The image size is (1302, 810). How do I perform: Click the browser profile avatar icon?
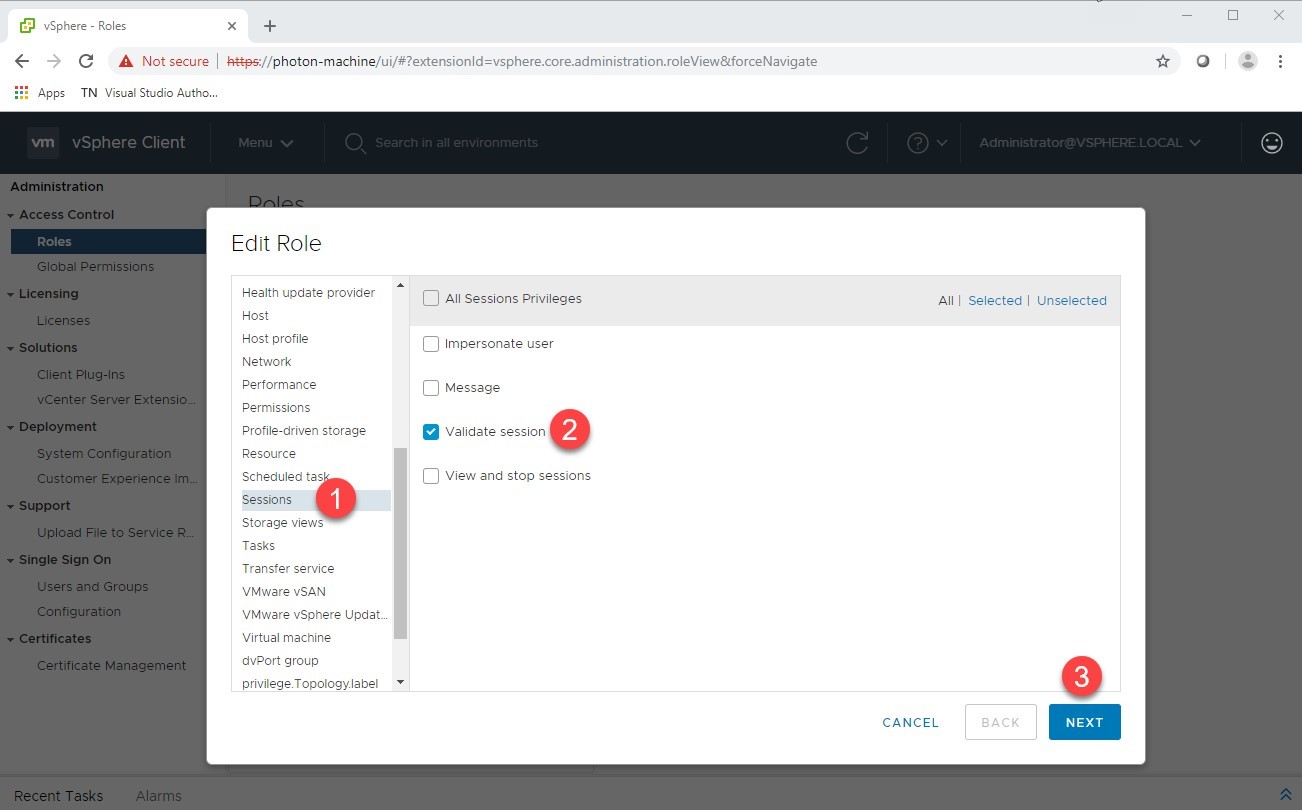pos(1247,61)
